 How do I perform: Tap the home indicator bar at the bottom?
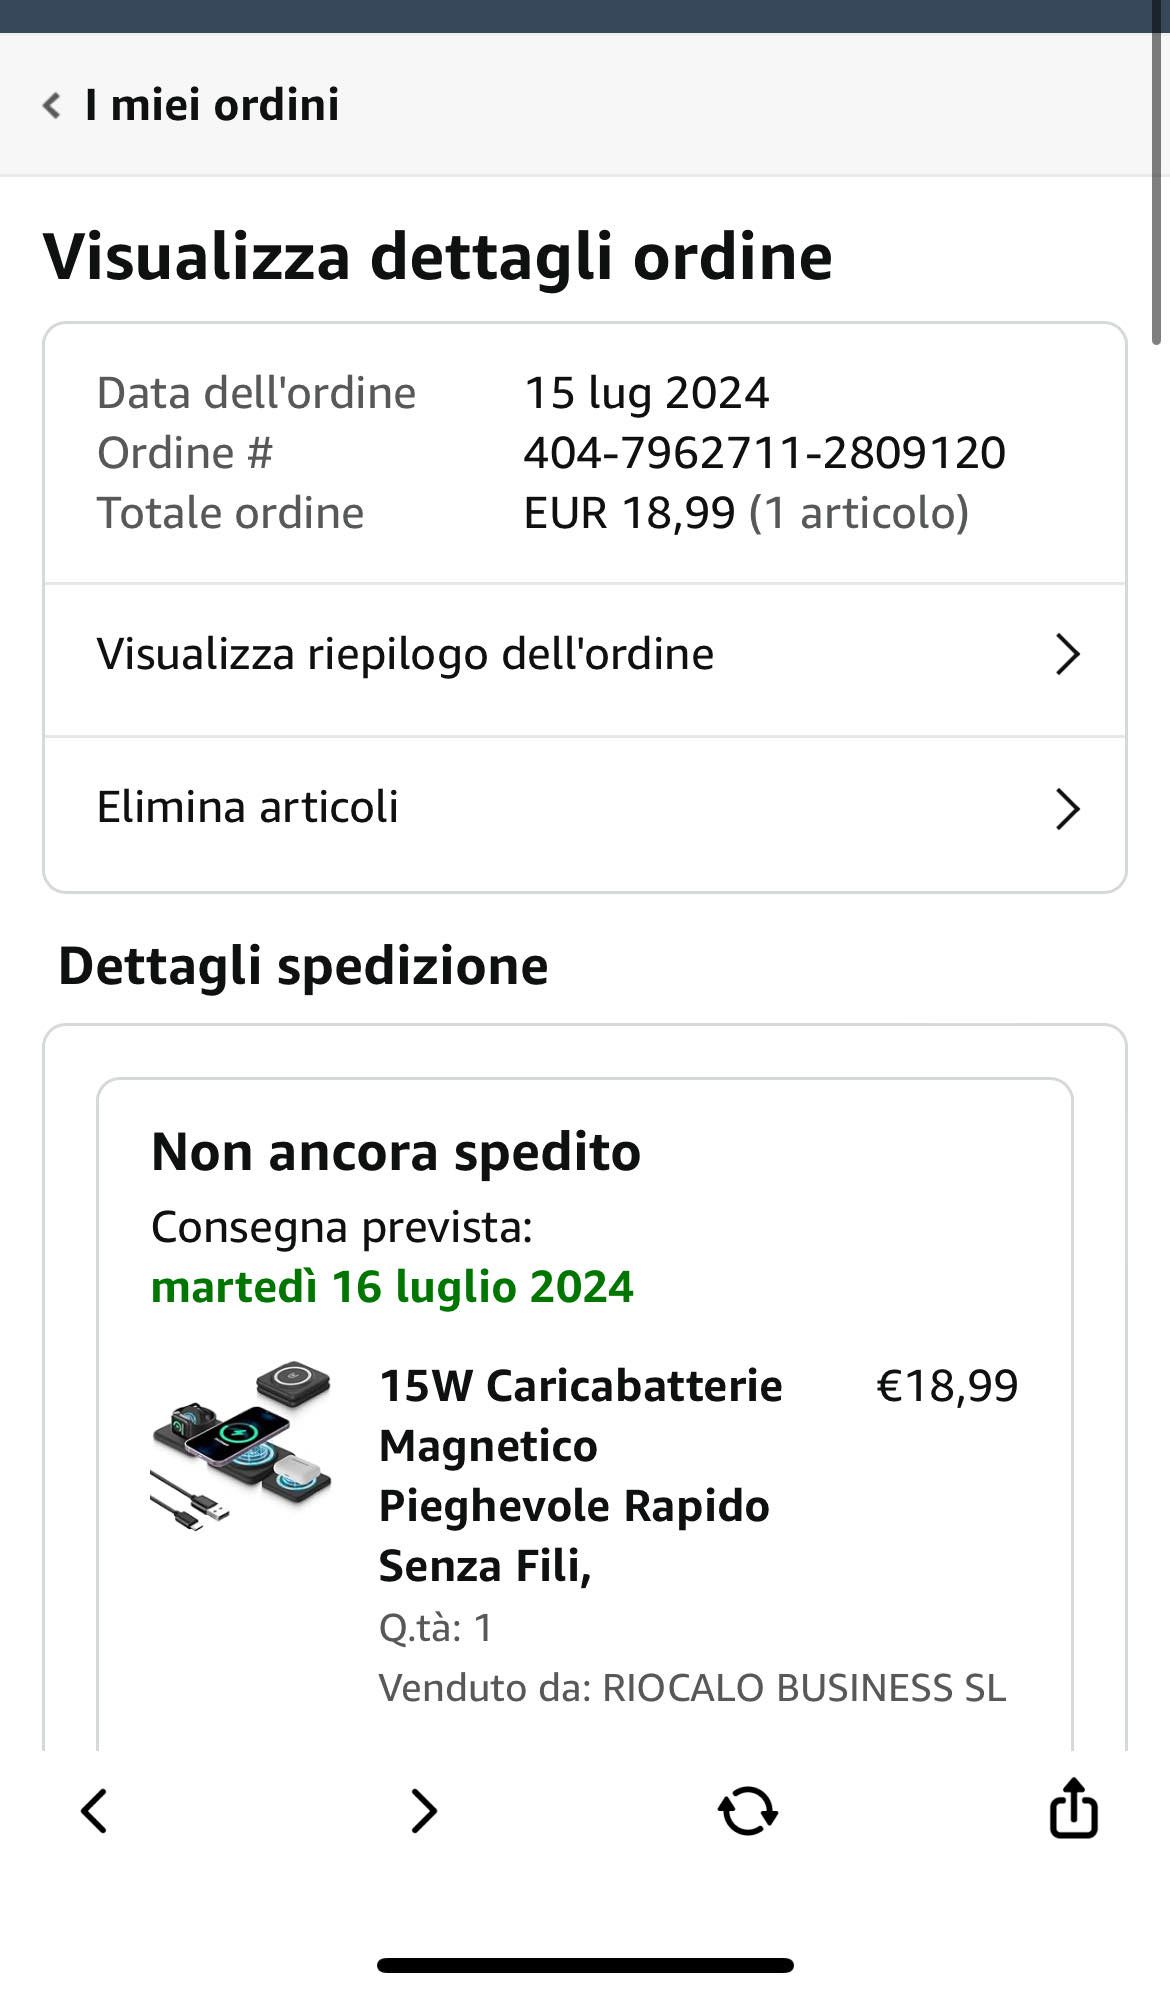(585, 1965)
